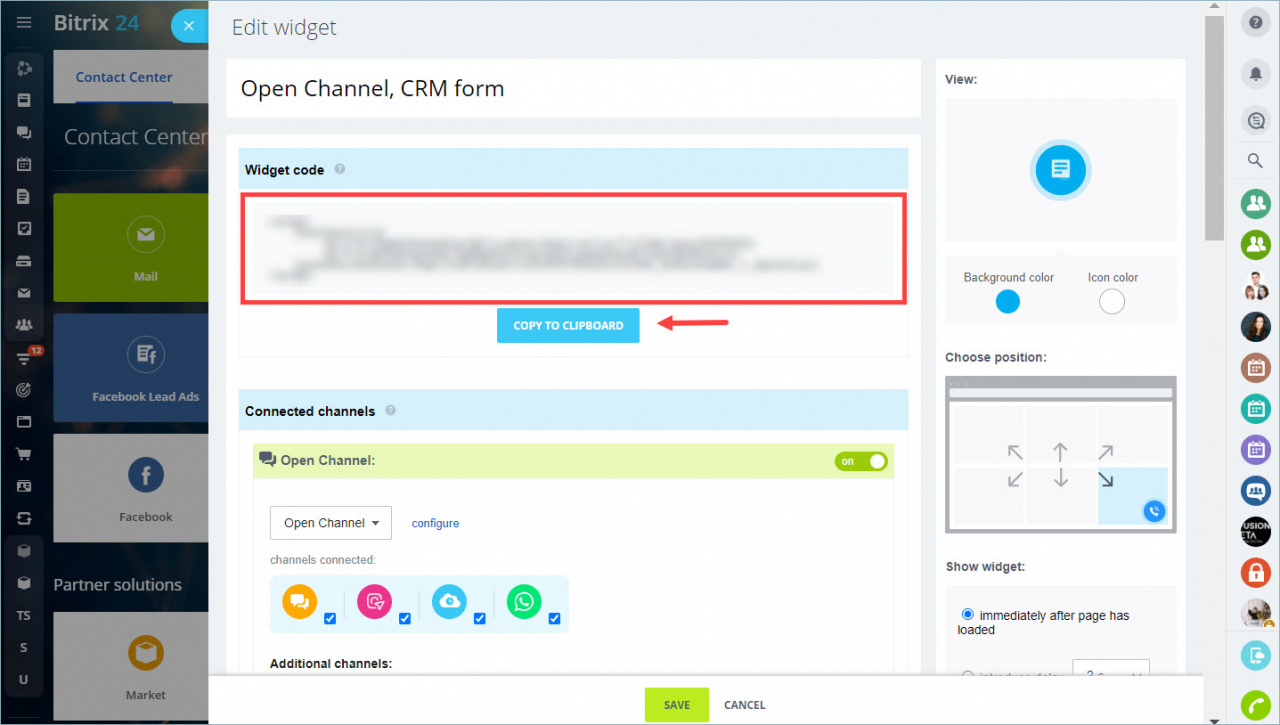Open the calendar icon in left sidebar
1280x725 pixels.
[24, 165]
